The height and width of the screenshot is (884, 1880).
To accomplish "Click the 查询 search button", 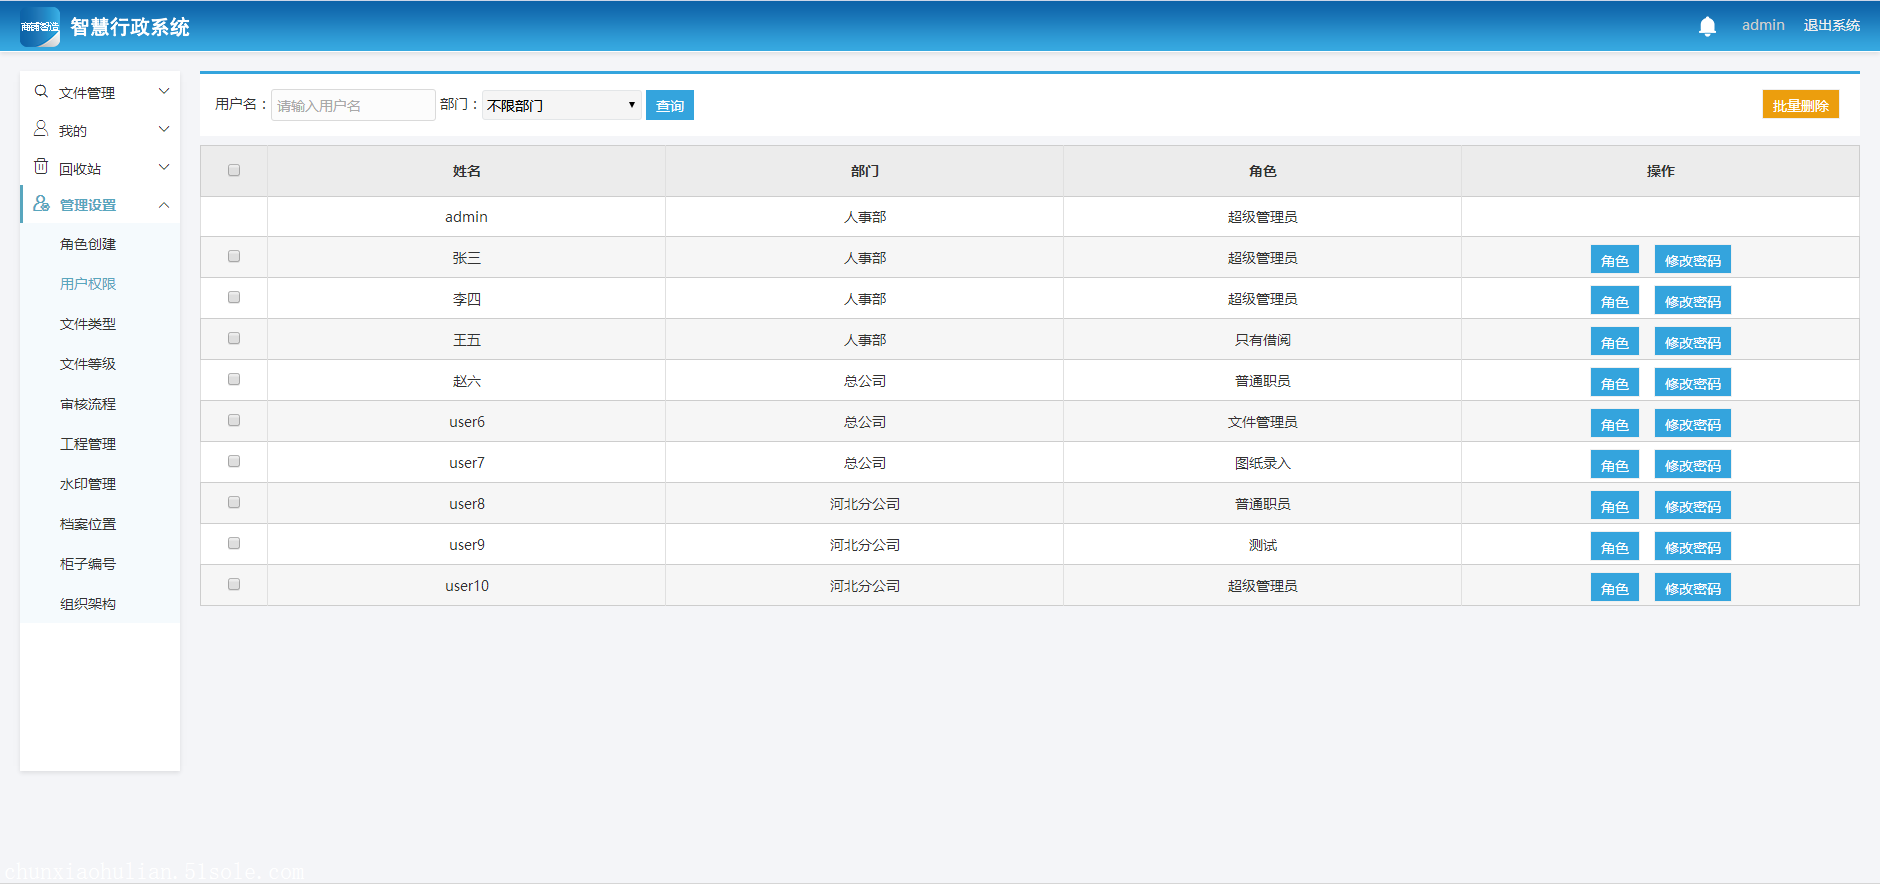I will pyautogui.click(x=670, y=105).
